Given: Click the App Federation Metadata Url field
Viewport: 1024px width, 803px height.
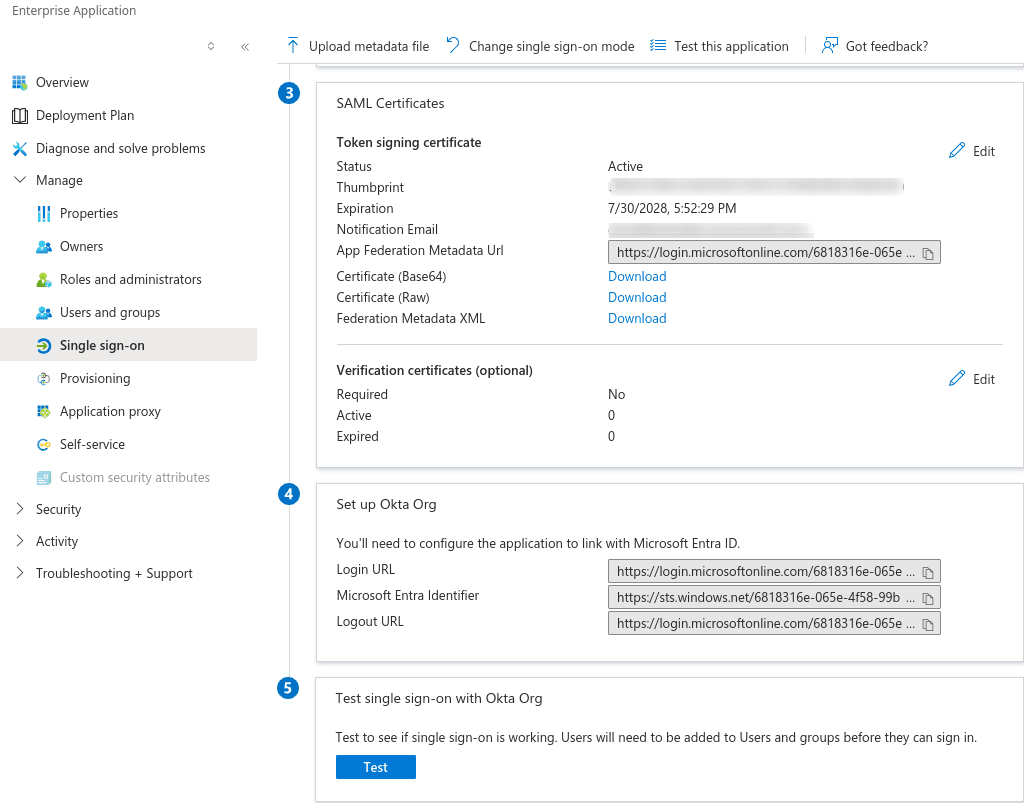Looking at the screenshot, I should [774, 253].
